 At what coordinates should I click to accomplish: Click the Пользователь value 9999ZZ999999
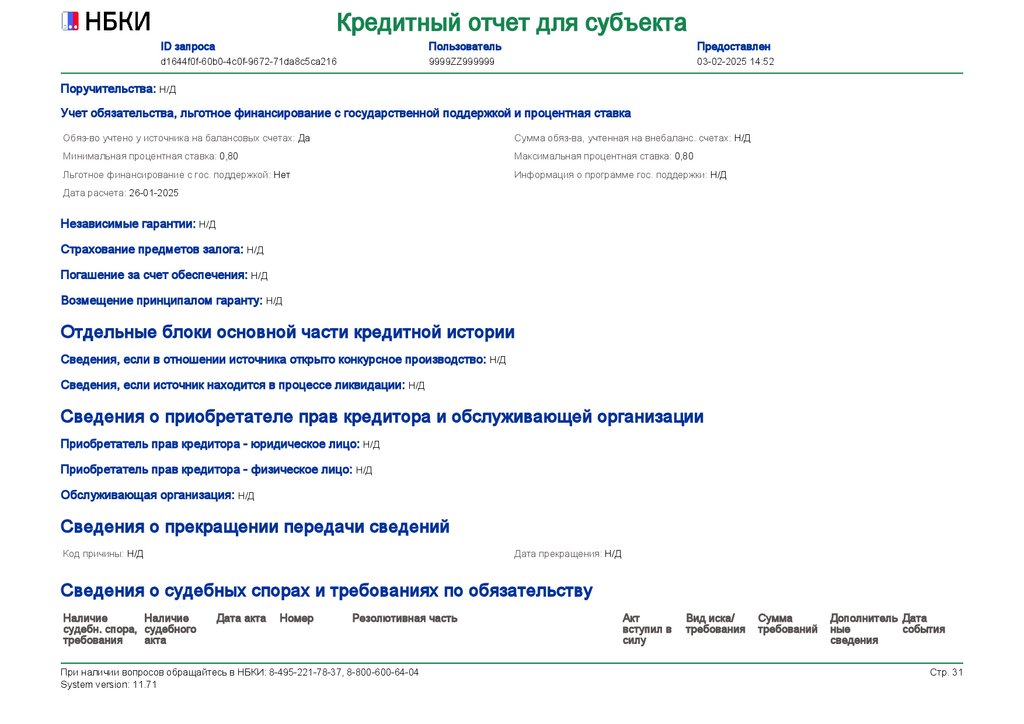pos(462,61)
